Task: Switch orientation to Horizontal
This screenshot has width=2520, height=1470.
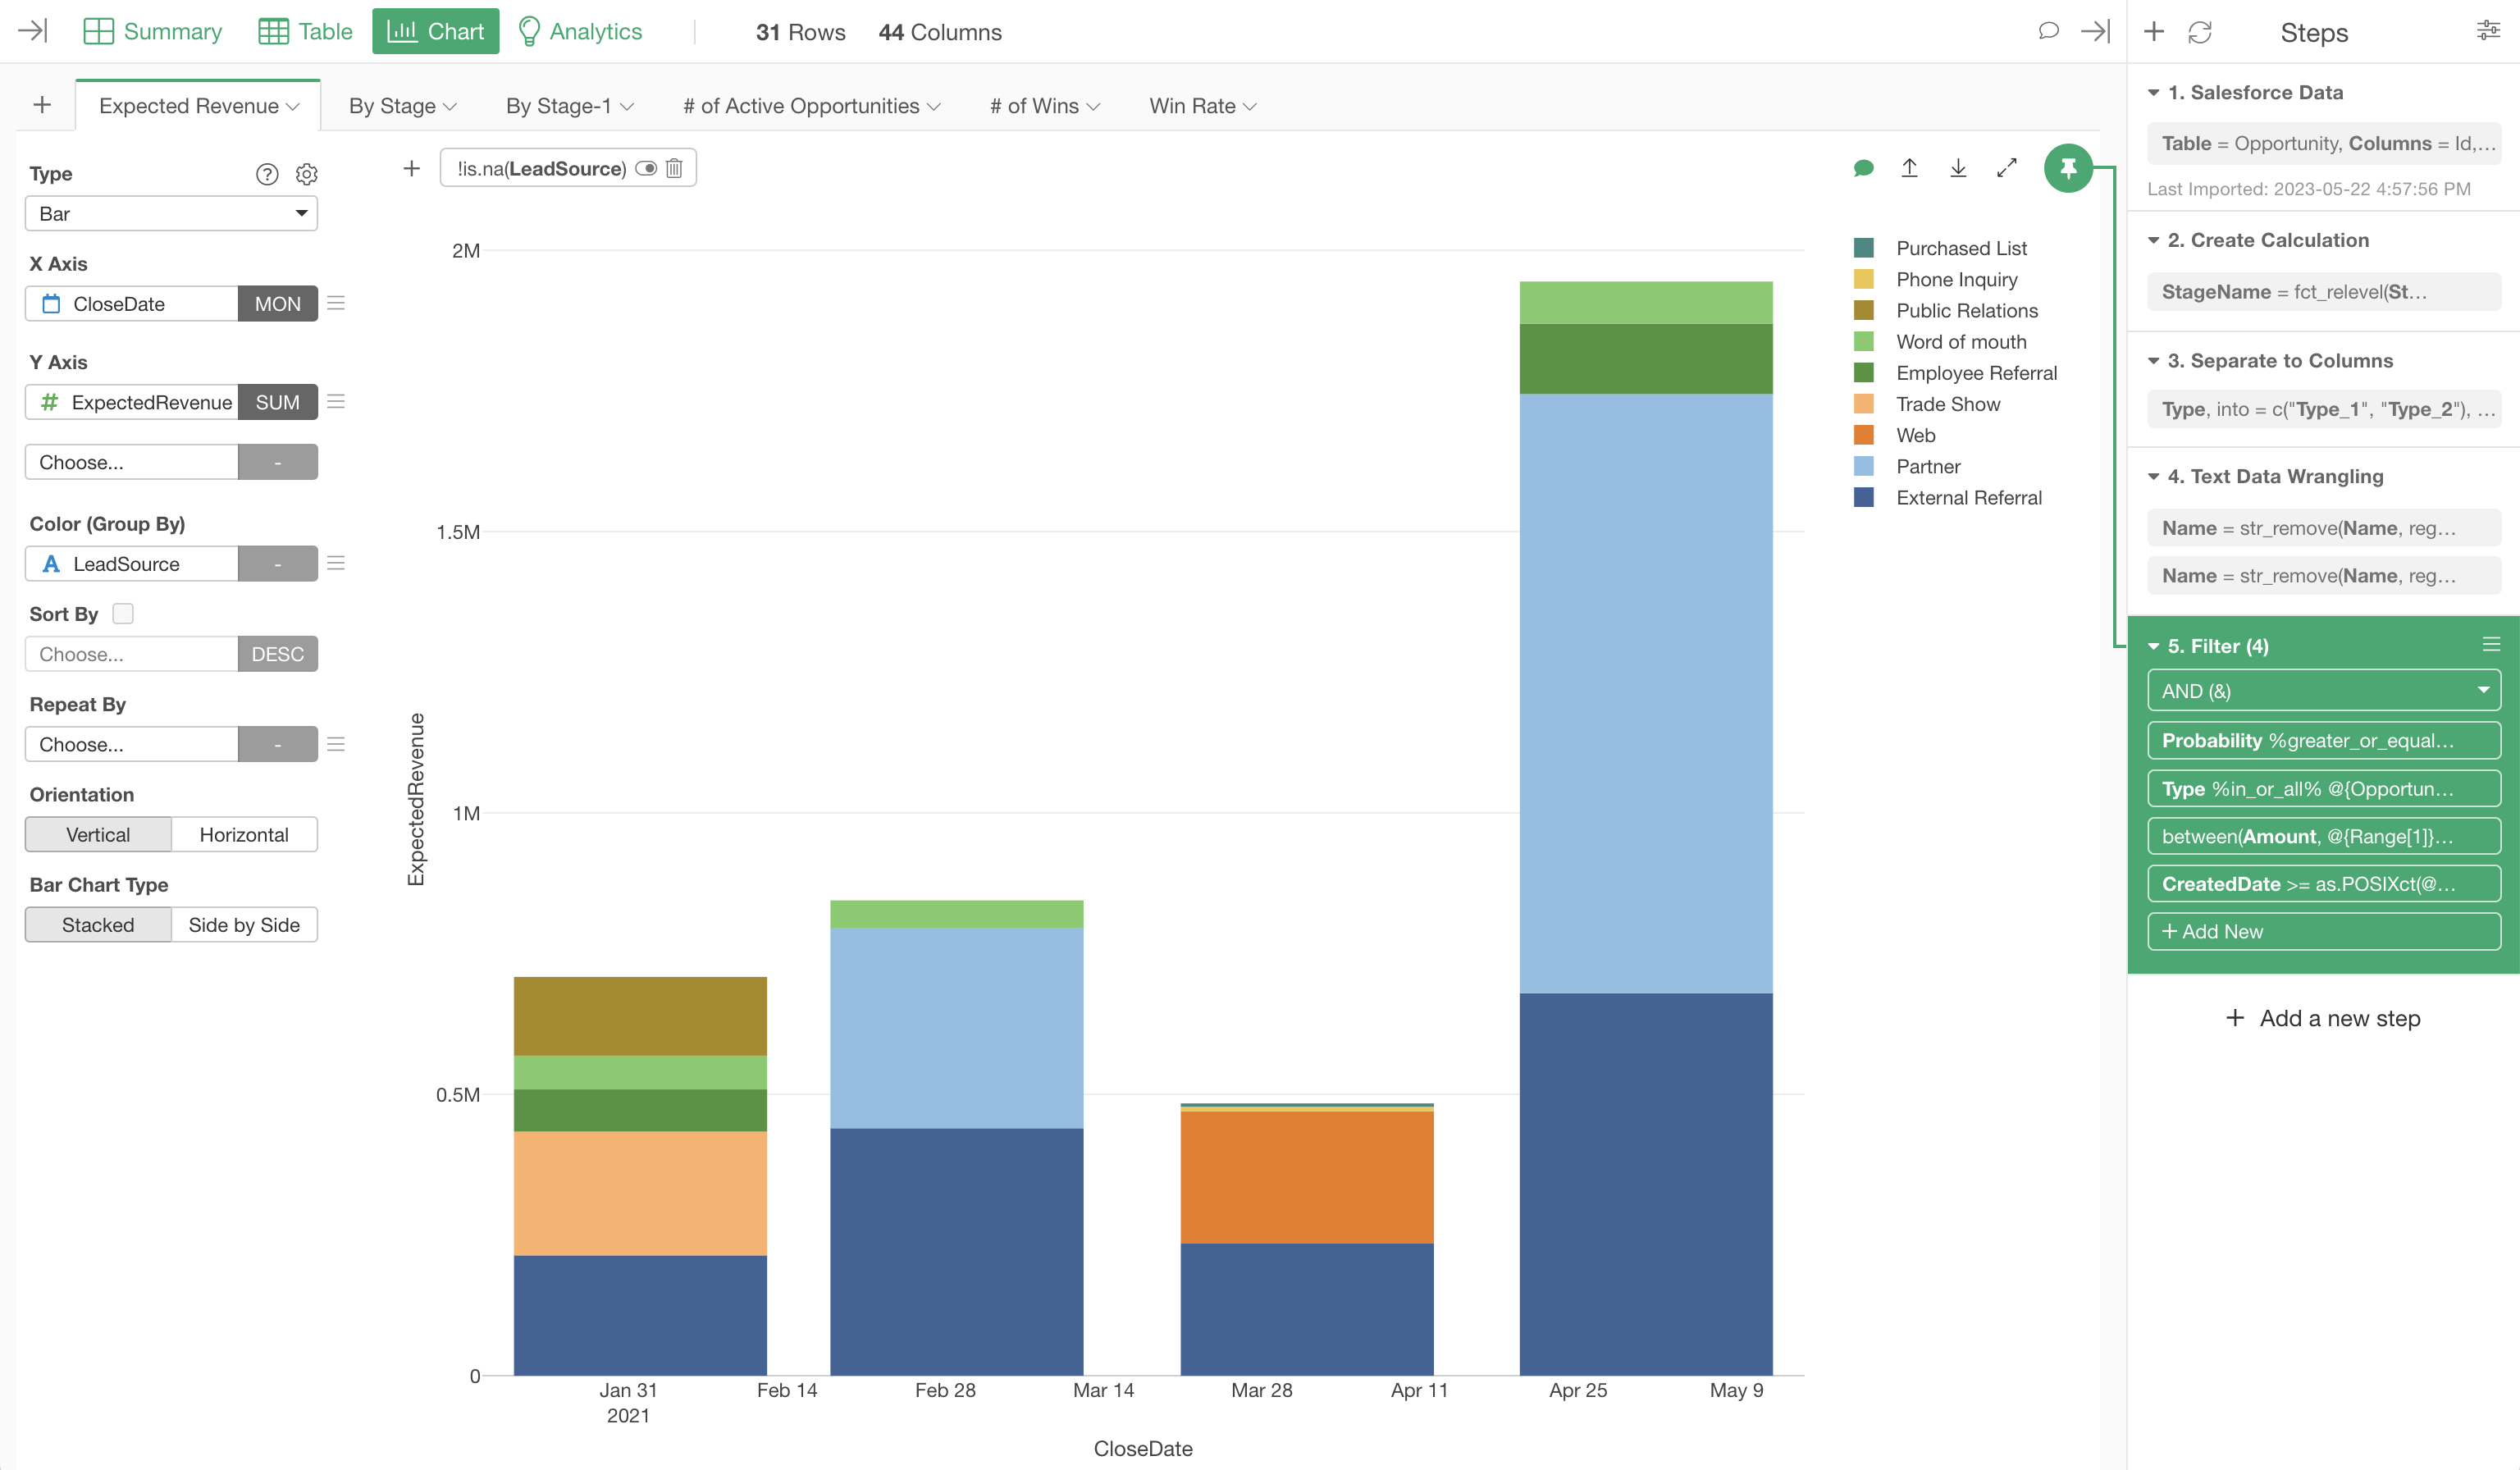Action: point(243,834)
